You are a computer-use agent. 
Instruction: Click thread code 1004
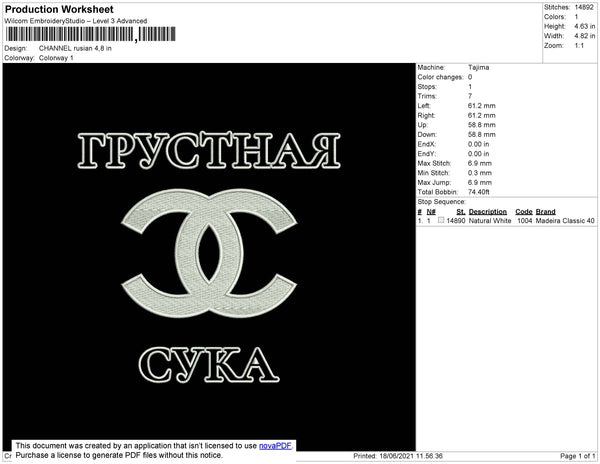525,221
